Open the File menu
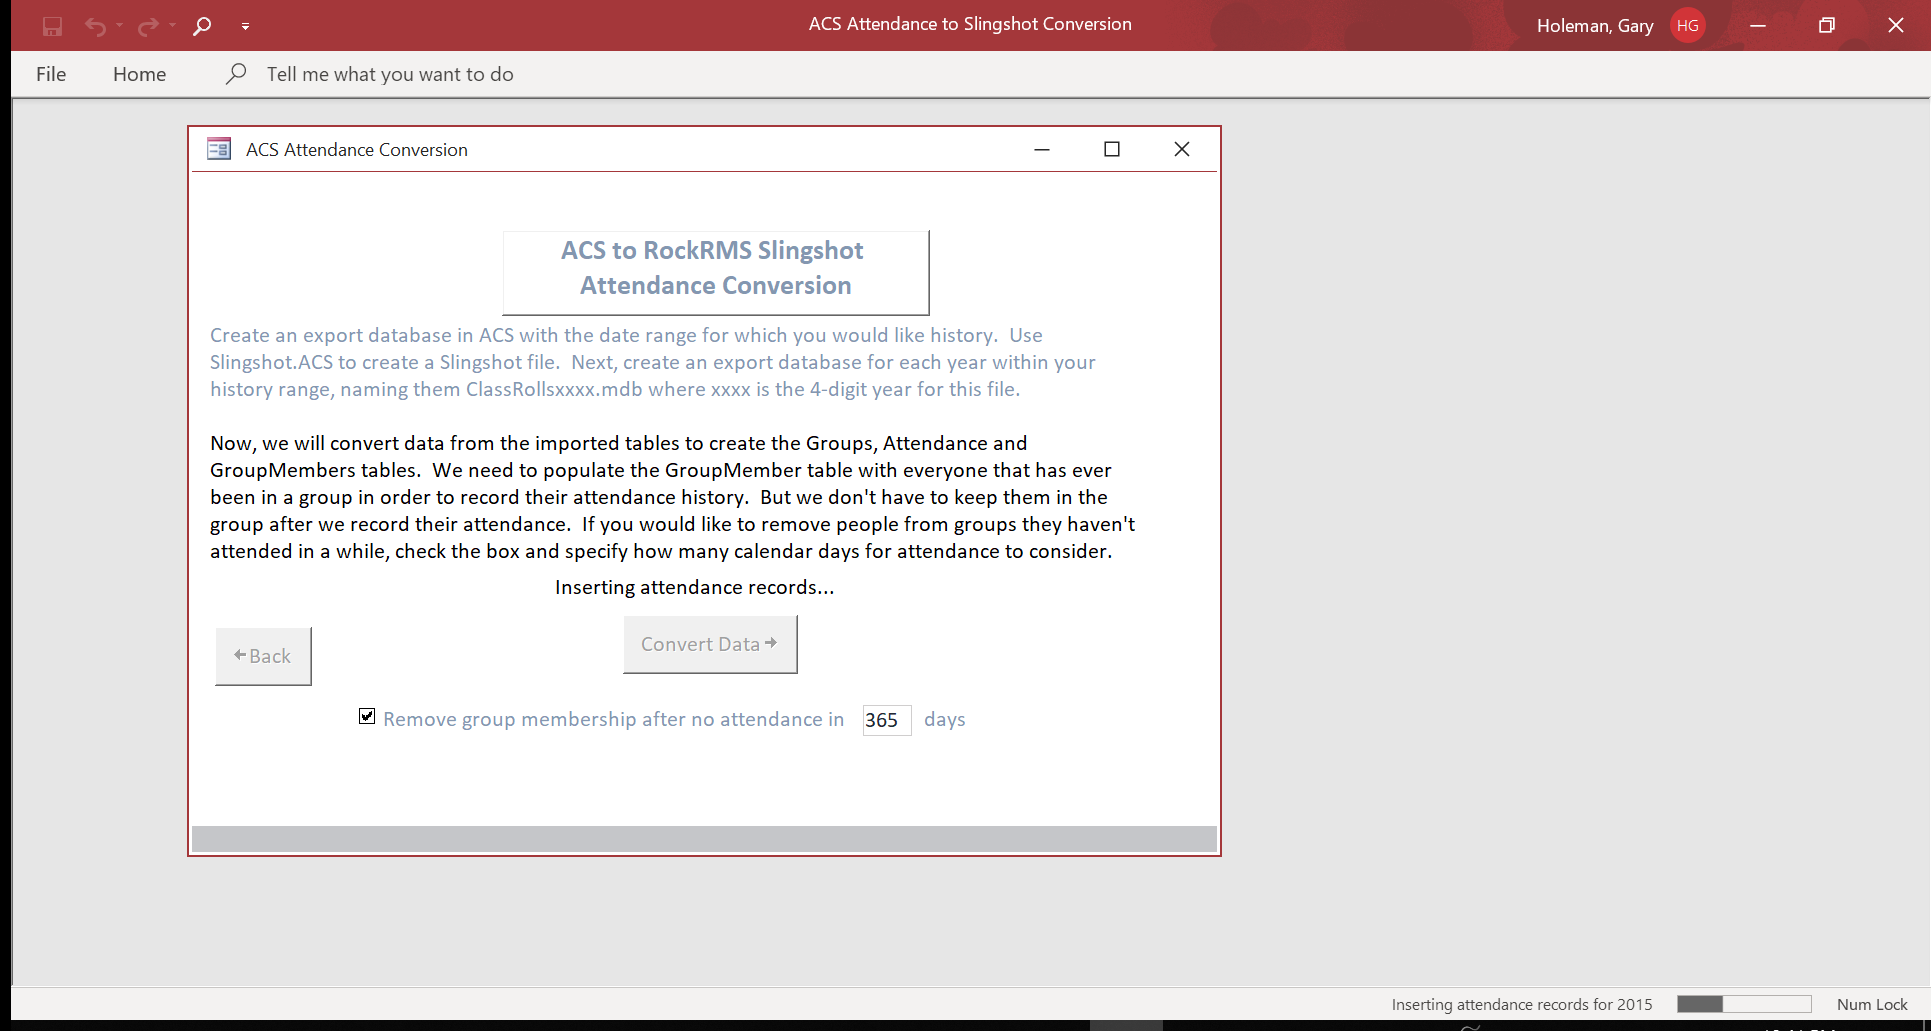The width and height of the screenshot is (1931, 1031). tap(51, 74)
